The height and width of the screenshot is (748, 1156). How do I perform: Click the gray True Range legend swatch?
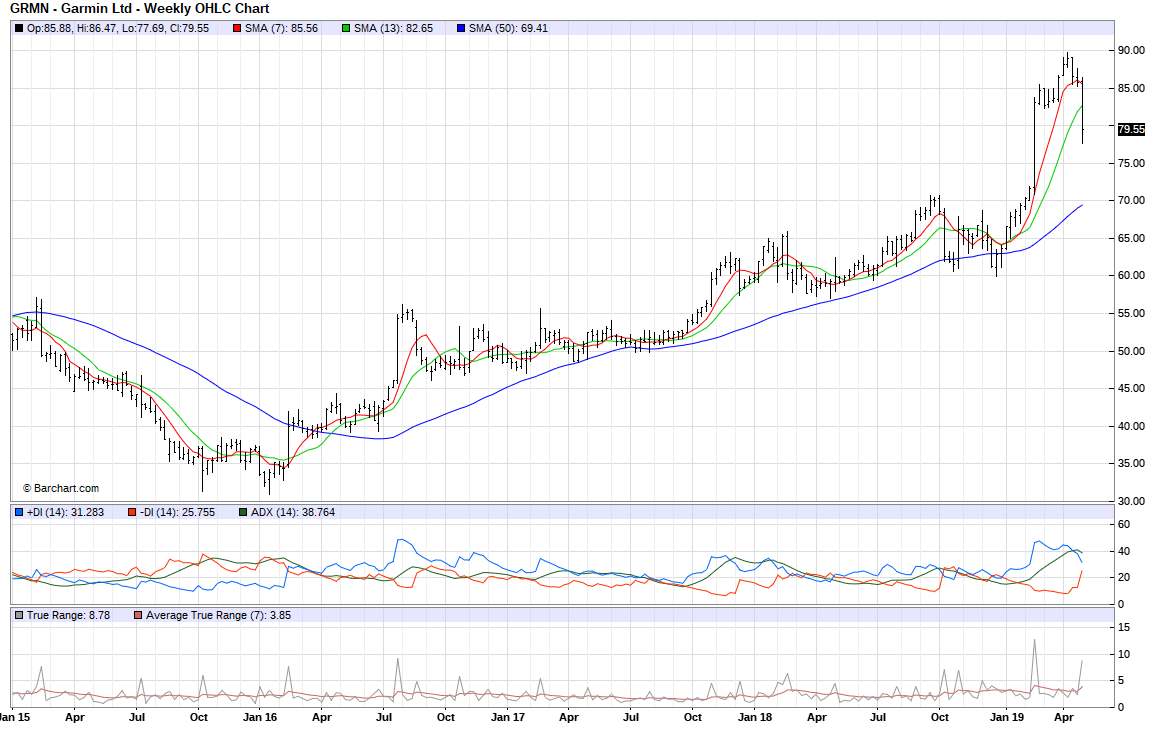point(18,615)
